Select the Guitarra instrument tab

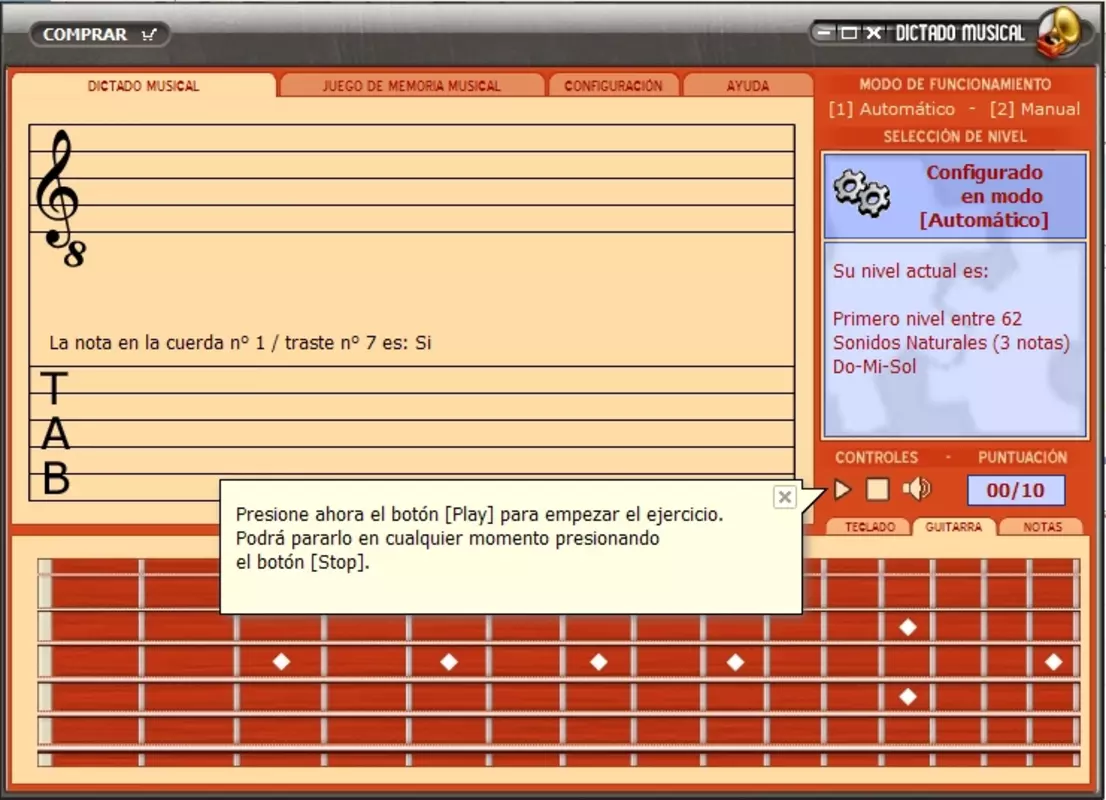954,527
